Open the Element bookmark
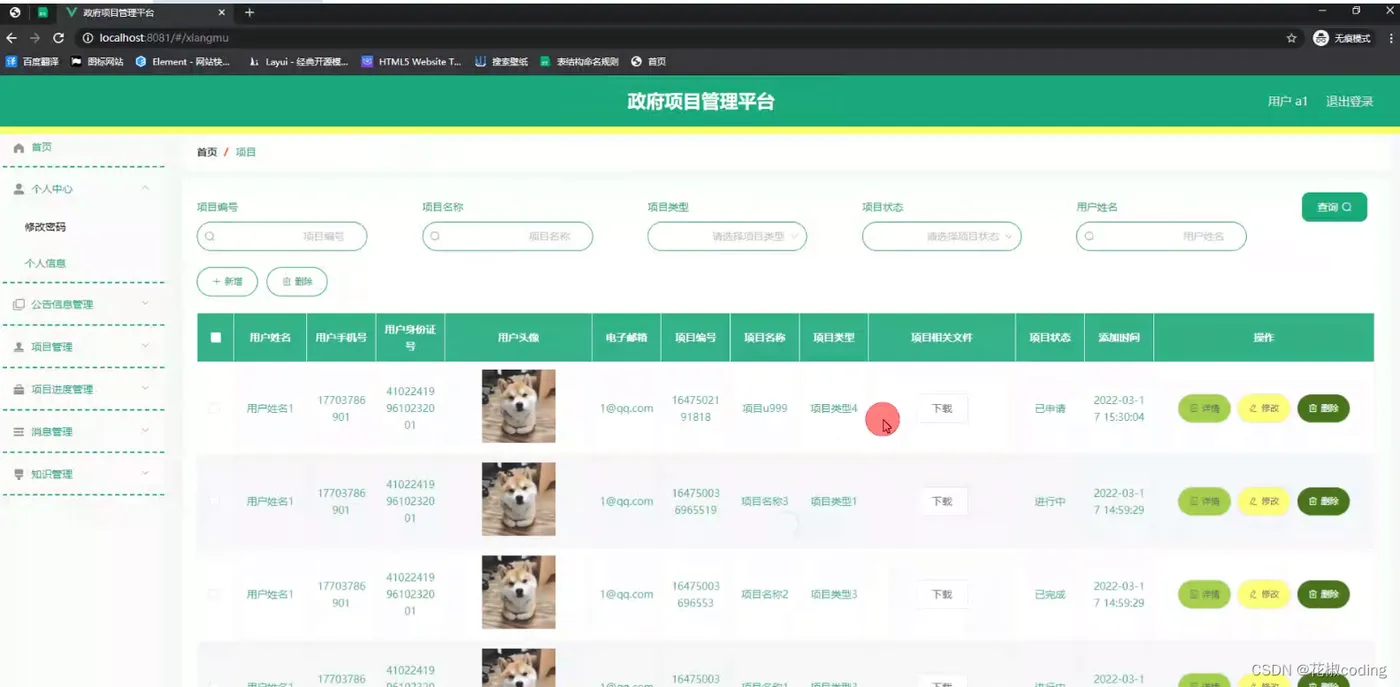This screenshot has width=1400, height=687. click(183, 61)
